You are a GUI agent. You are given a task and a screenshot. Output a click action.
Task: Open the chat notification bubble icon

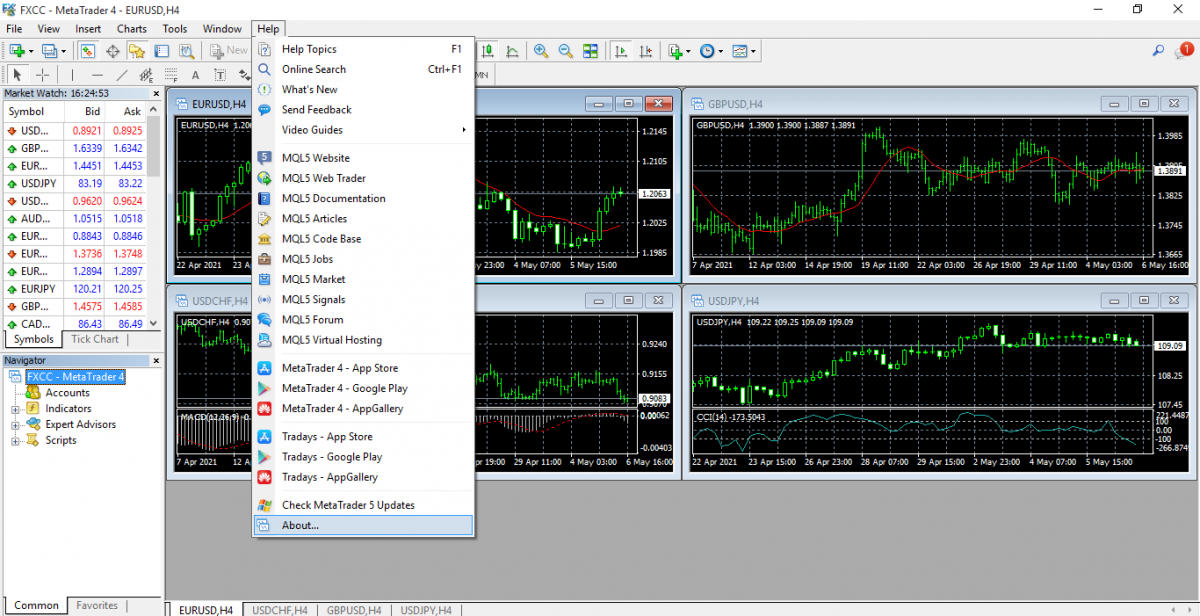click(1185, 50)
